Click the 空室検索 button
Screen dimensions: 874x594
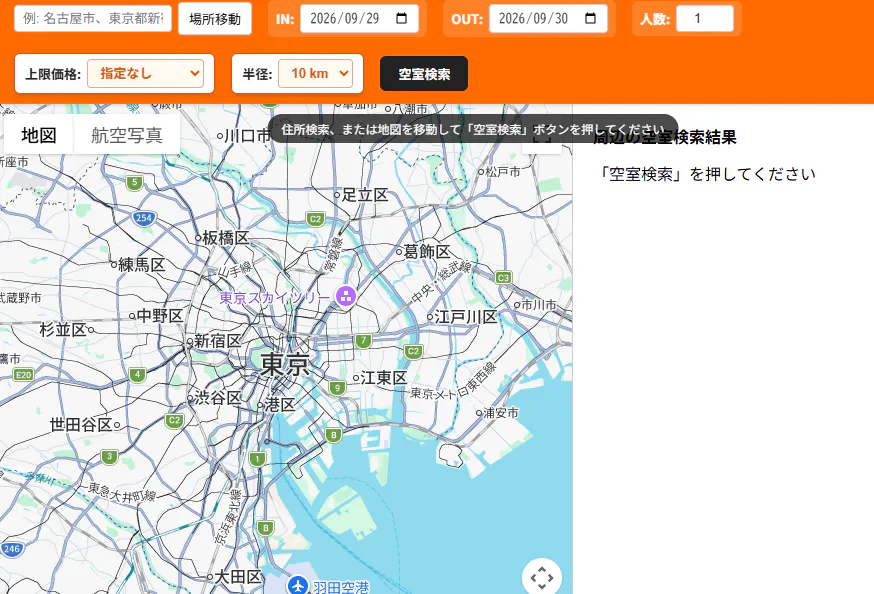(x=424, y=74)
